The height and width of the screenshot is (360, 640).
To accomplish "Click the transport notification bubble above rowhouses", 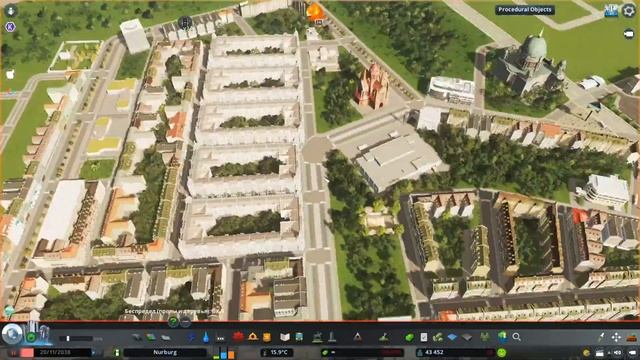I will tap(185, 22).
